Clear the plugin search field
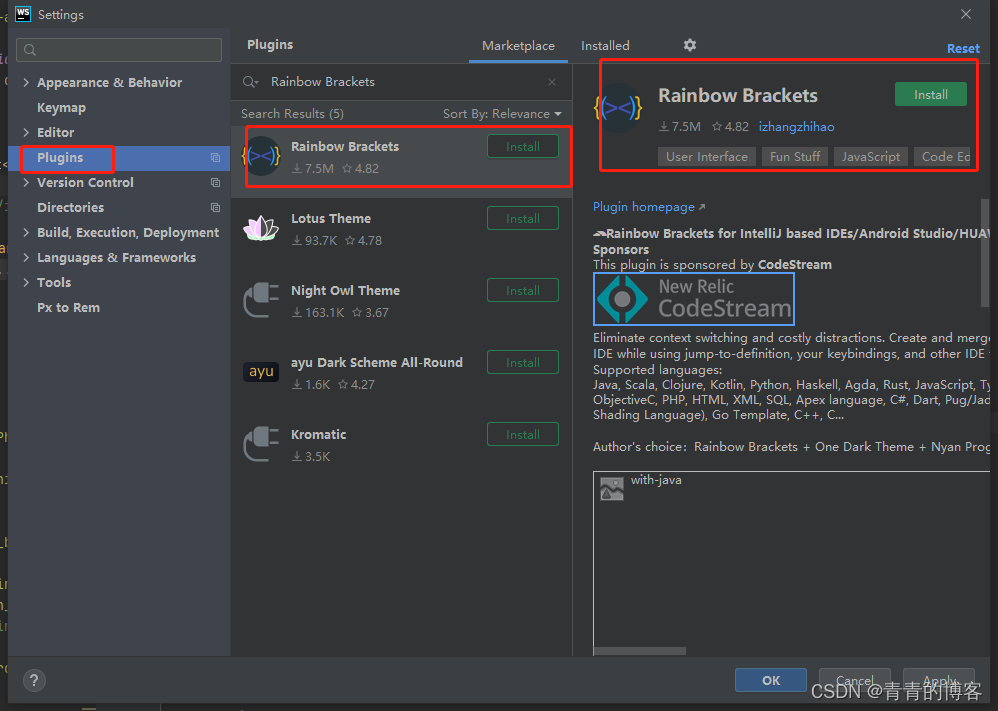The height and width of the screenshot is (711, 998). (x=552, y=82)
